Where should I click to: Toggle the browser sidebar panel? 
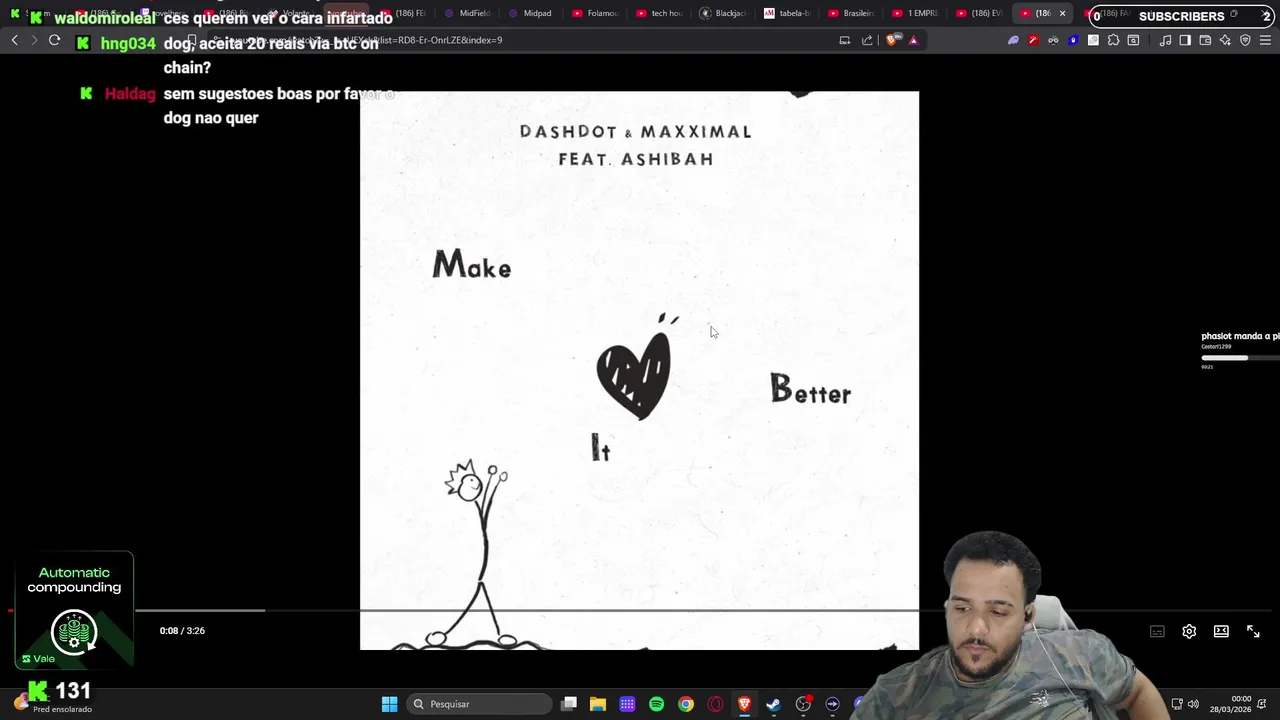pyautogui.click(x=1185, y=40)
